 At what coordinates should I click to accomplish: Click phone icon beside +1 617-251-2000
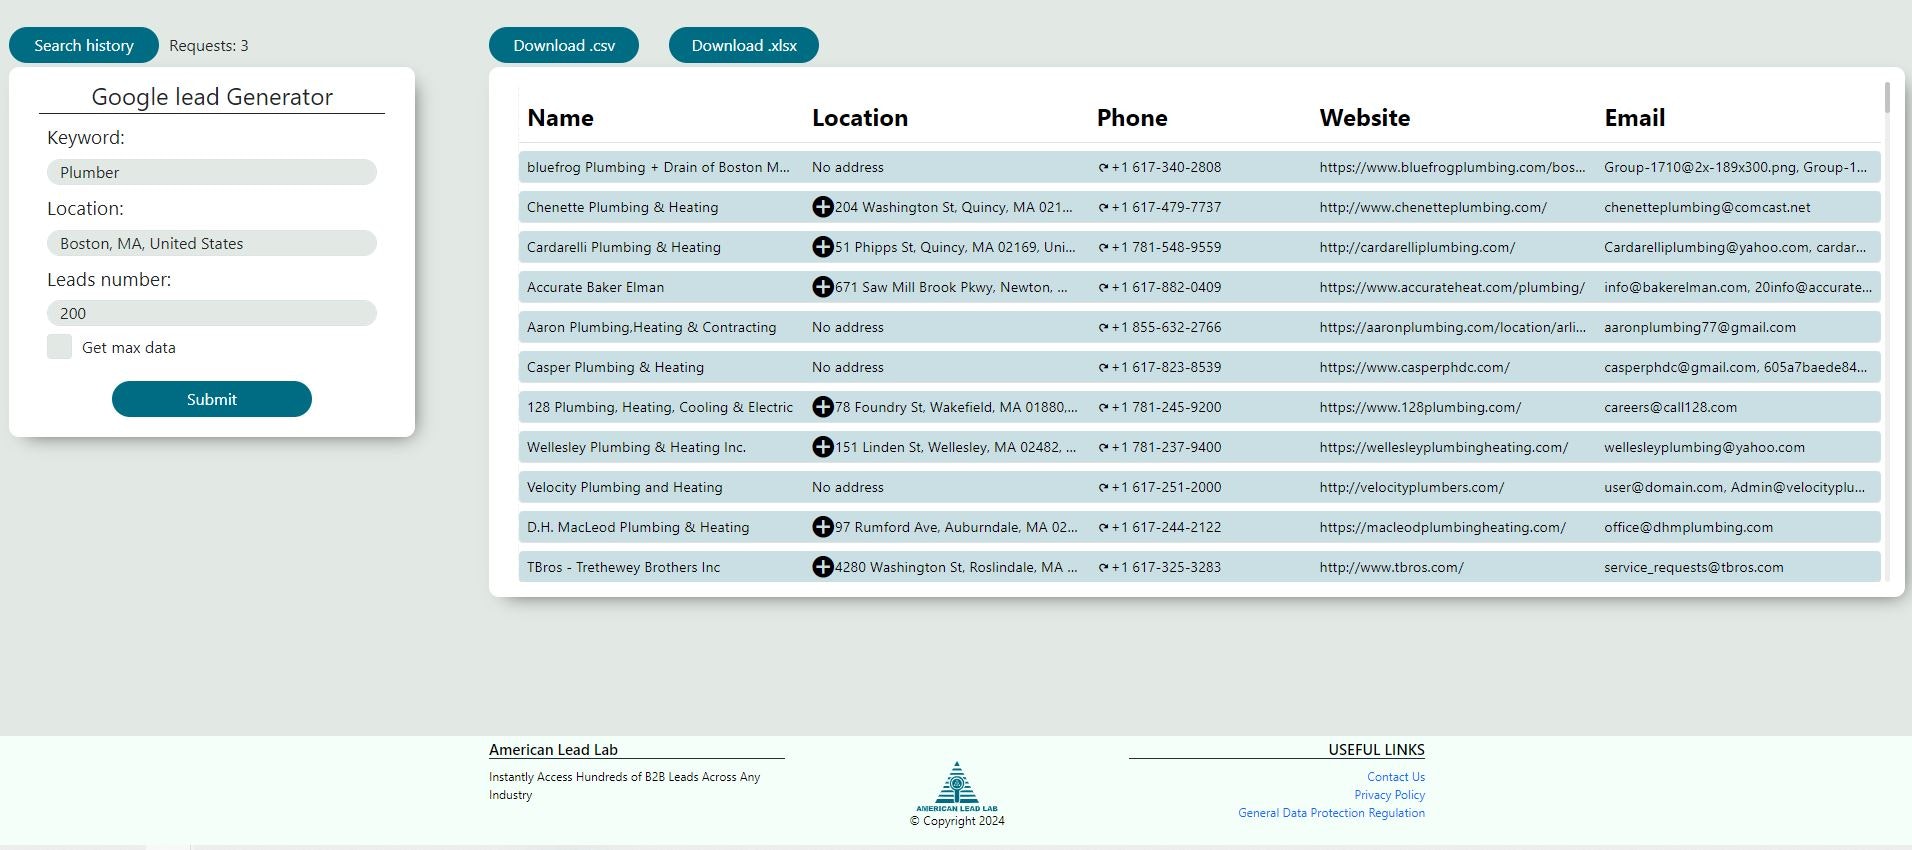click(1103, 488)
